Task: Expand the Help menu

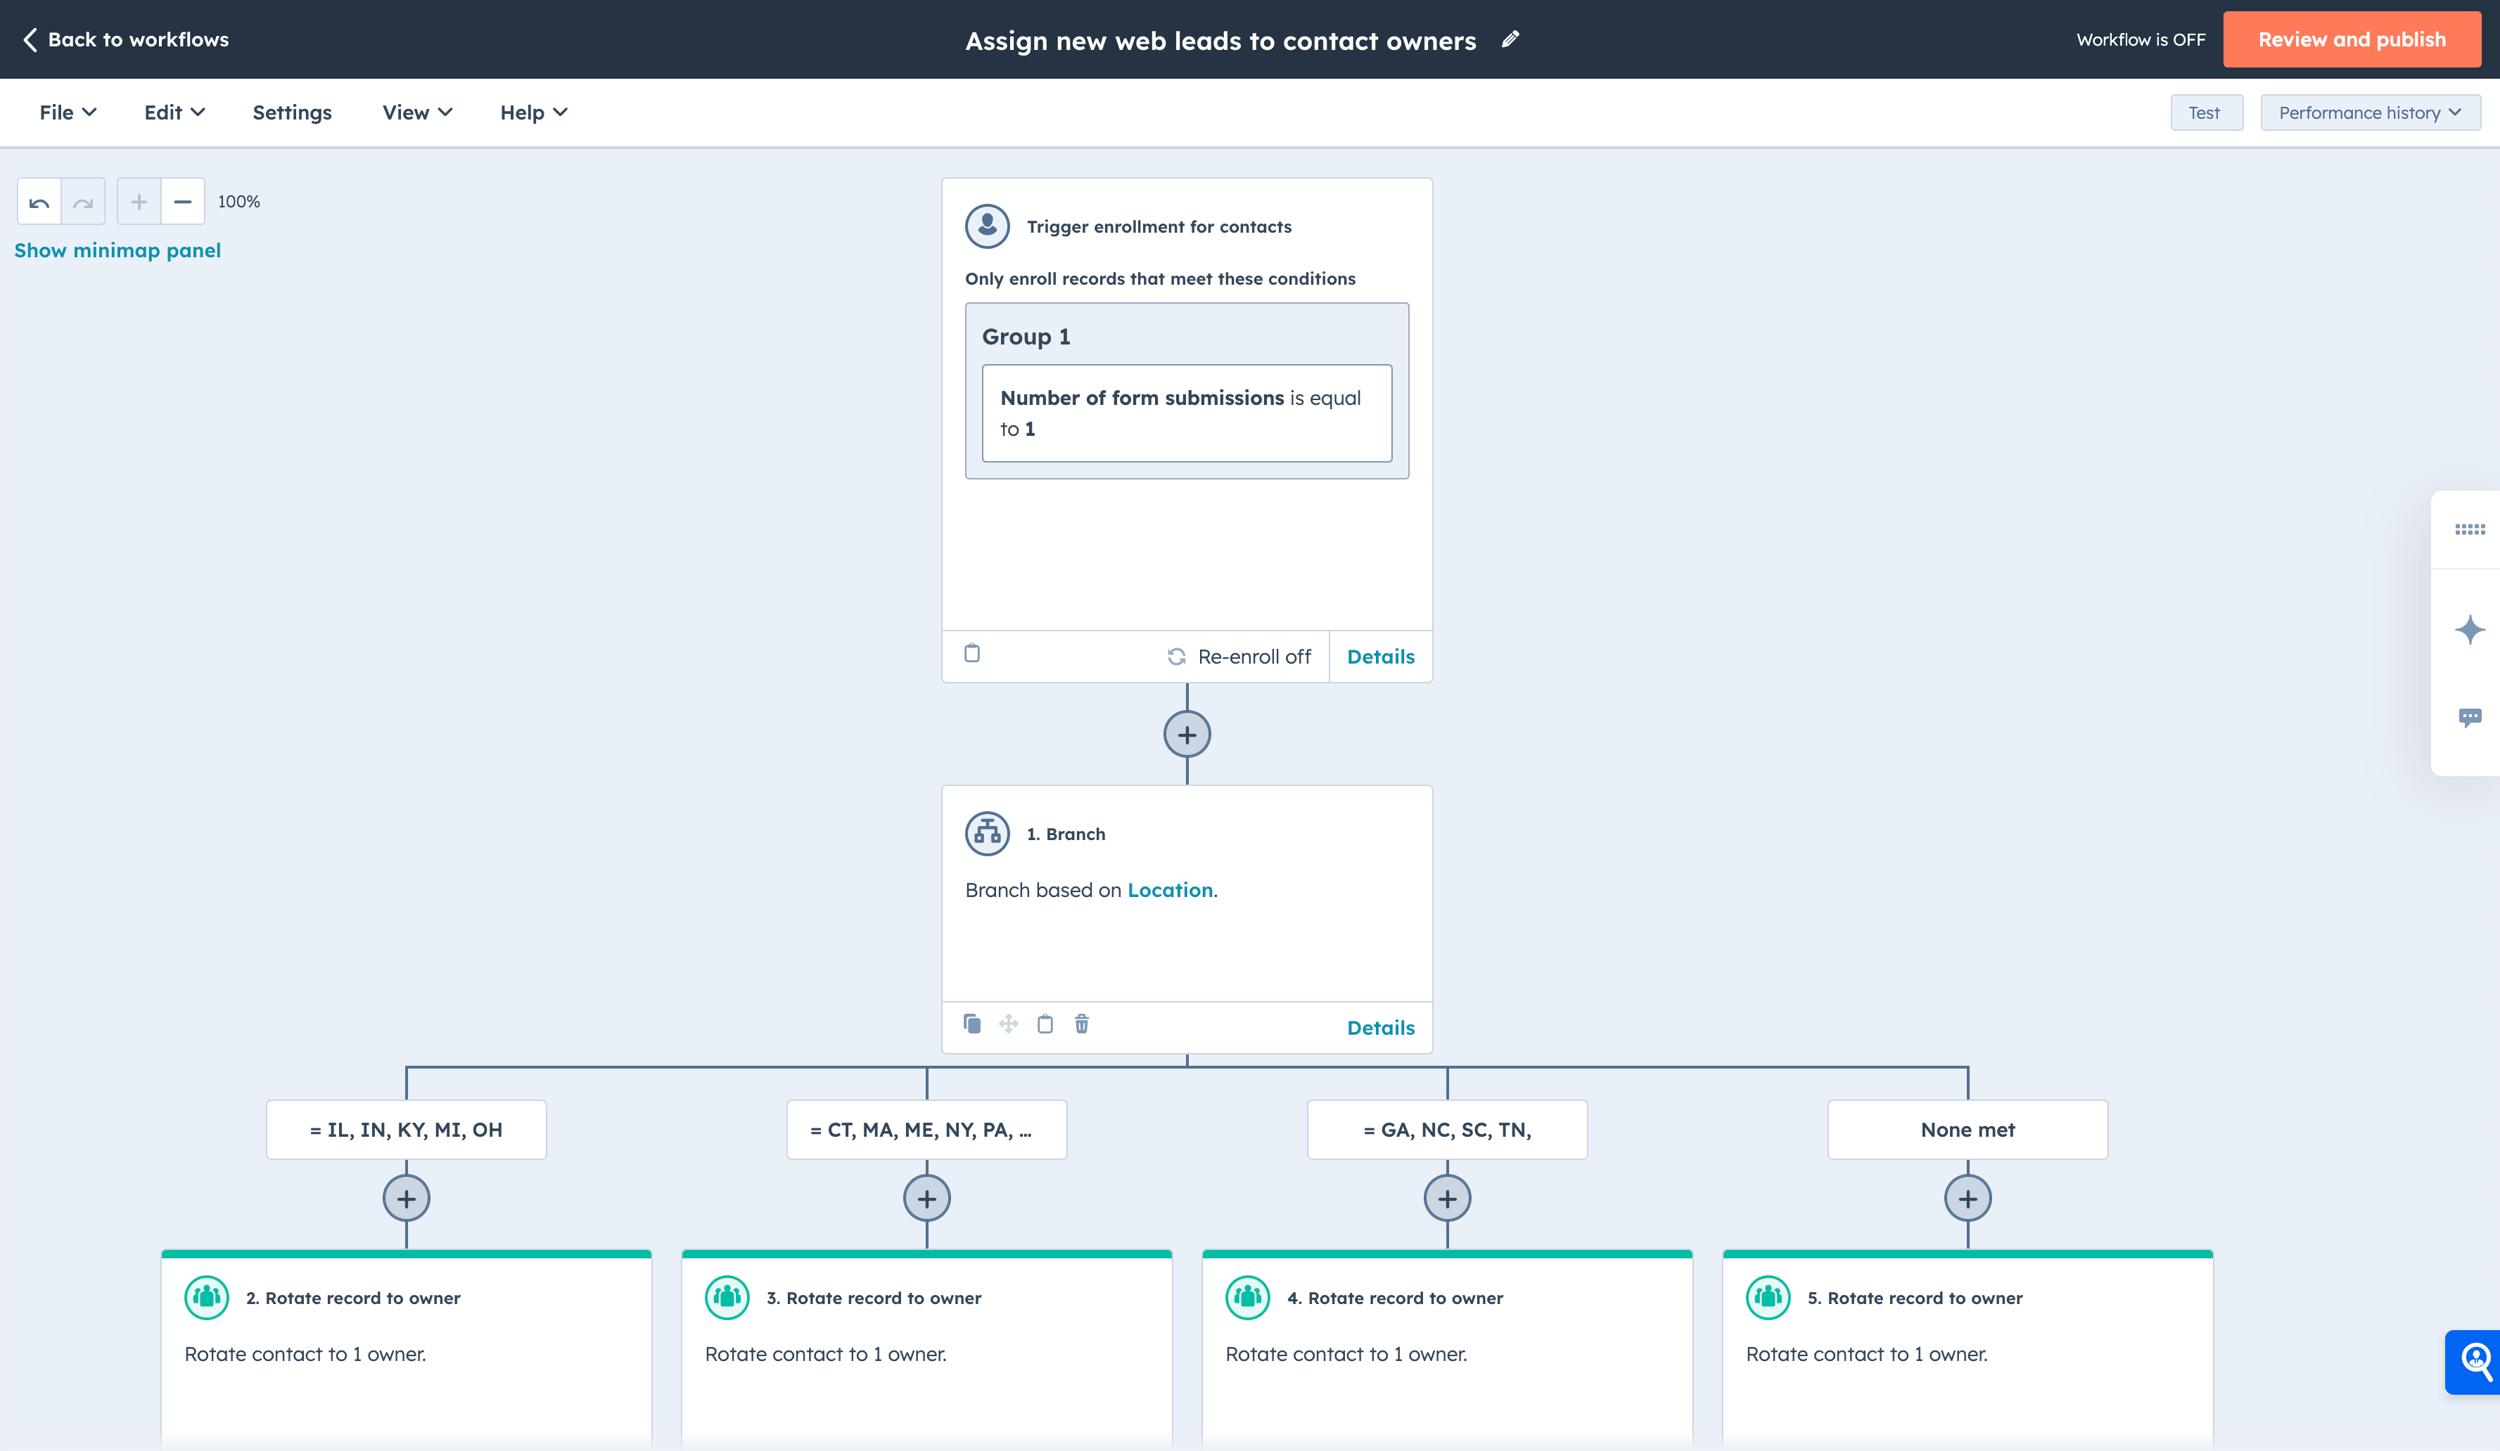Action: click(x=533, y=112)
